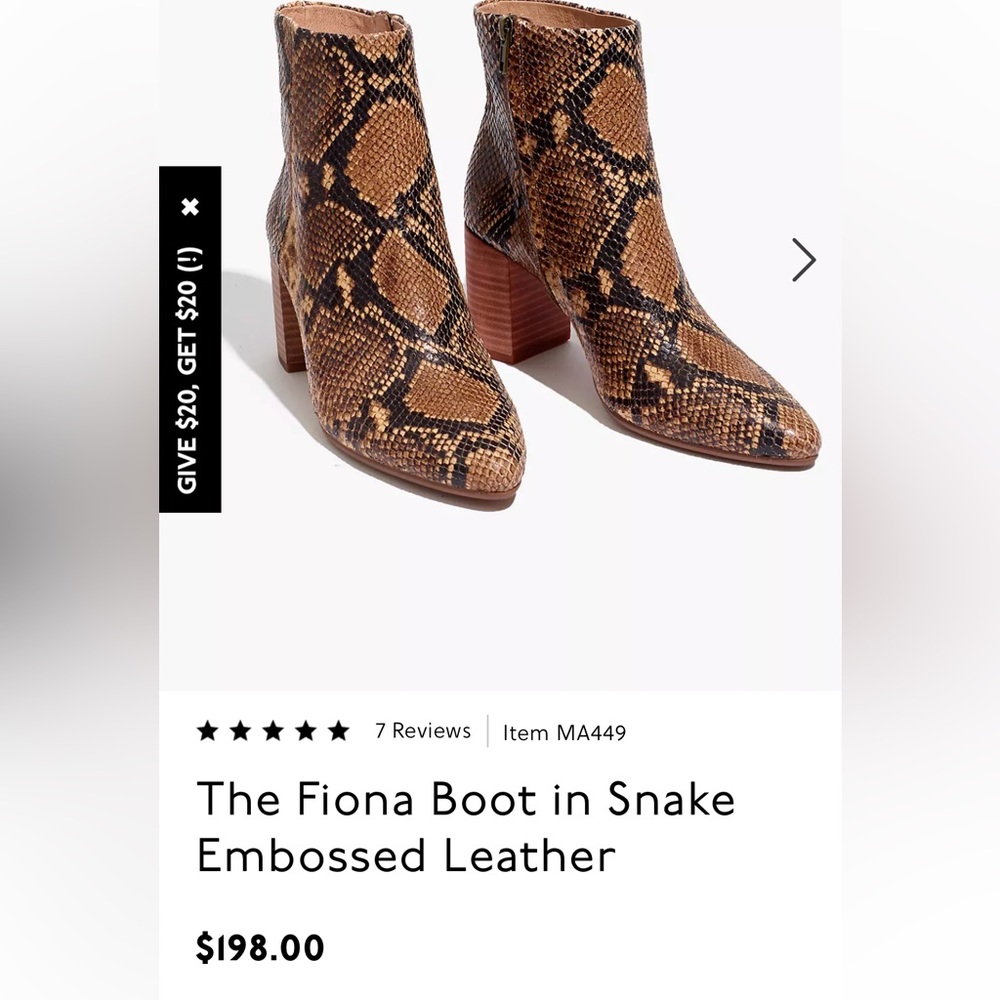Click the second star in the rating
The width and height of the screenshot is (1000, 1000).
coord(240,732)
